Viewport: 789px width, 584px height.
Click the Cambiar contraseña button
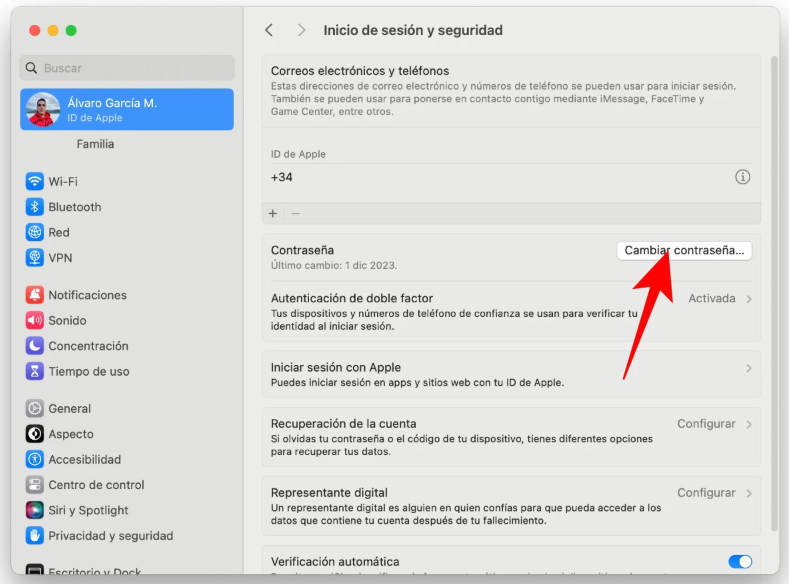(x=684, y=250)
